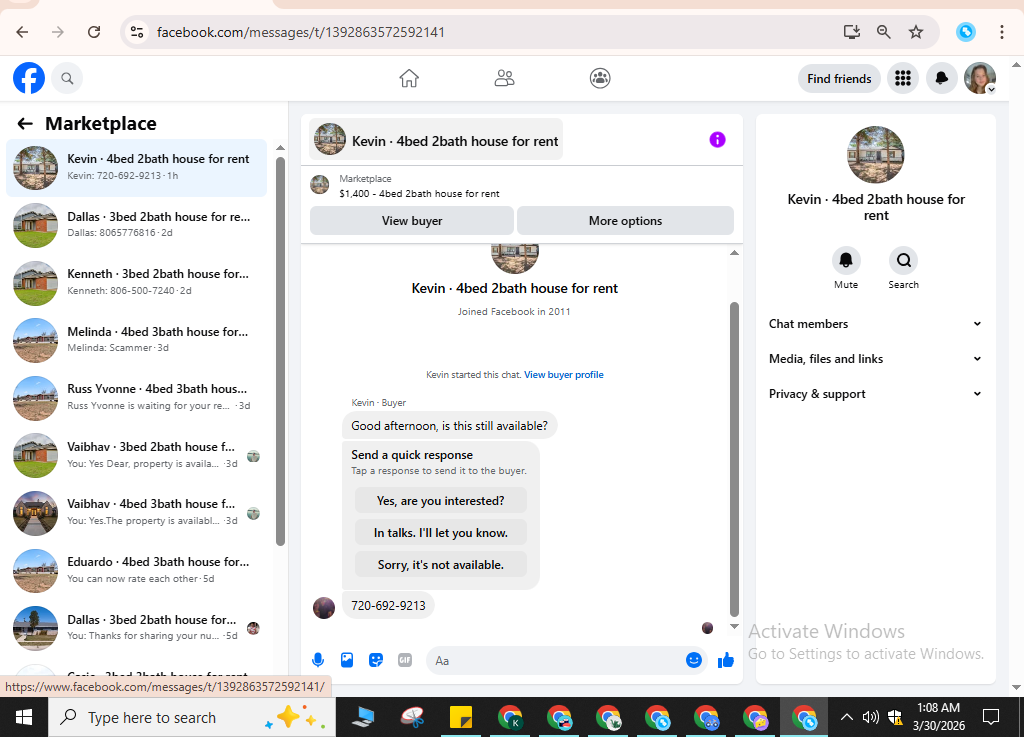Open the Facebook search magnifier
The height and width of the screenshot is (737, 1024).
tap(67, 78)
